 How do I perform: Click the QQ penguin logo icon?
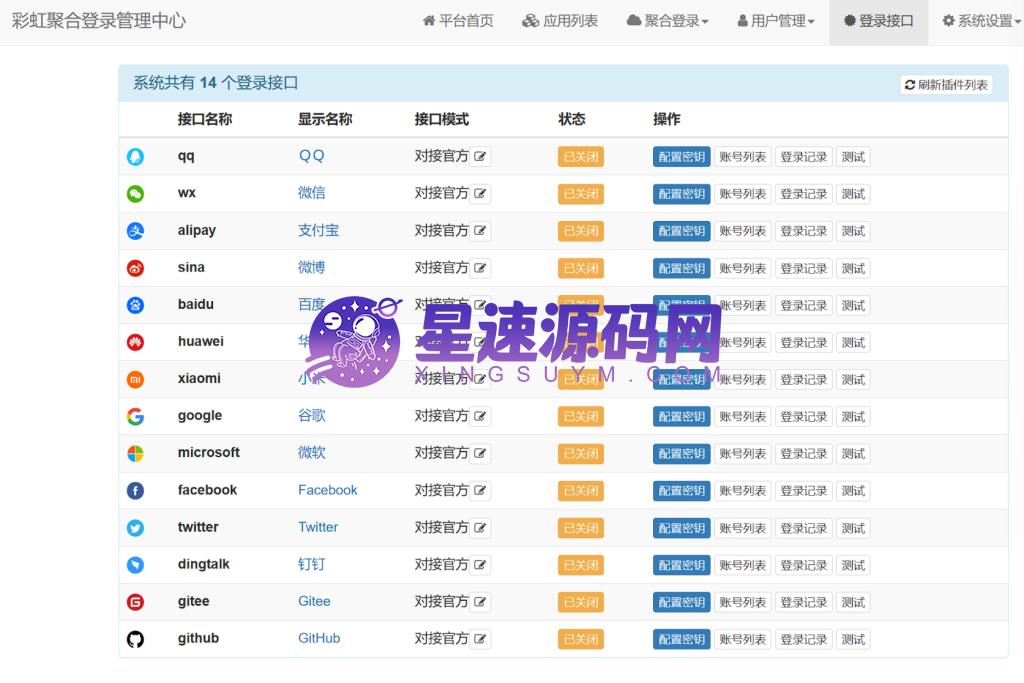coord(135,157)
